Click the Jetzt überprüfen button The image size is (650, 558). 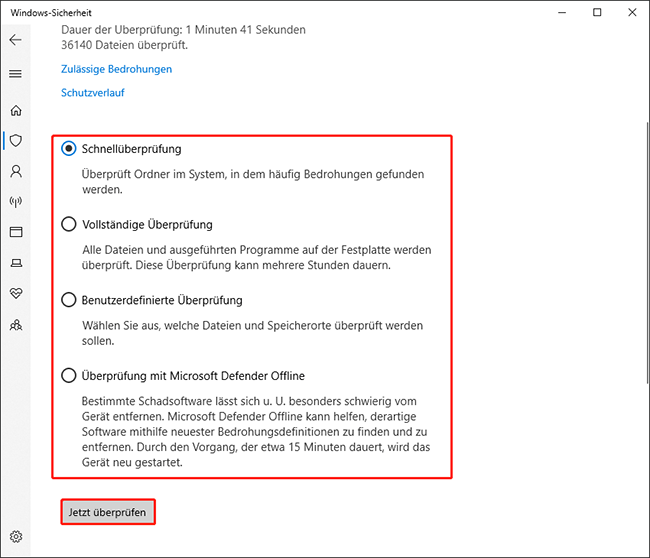(x=107, y=512)
